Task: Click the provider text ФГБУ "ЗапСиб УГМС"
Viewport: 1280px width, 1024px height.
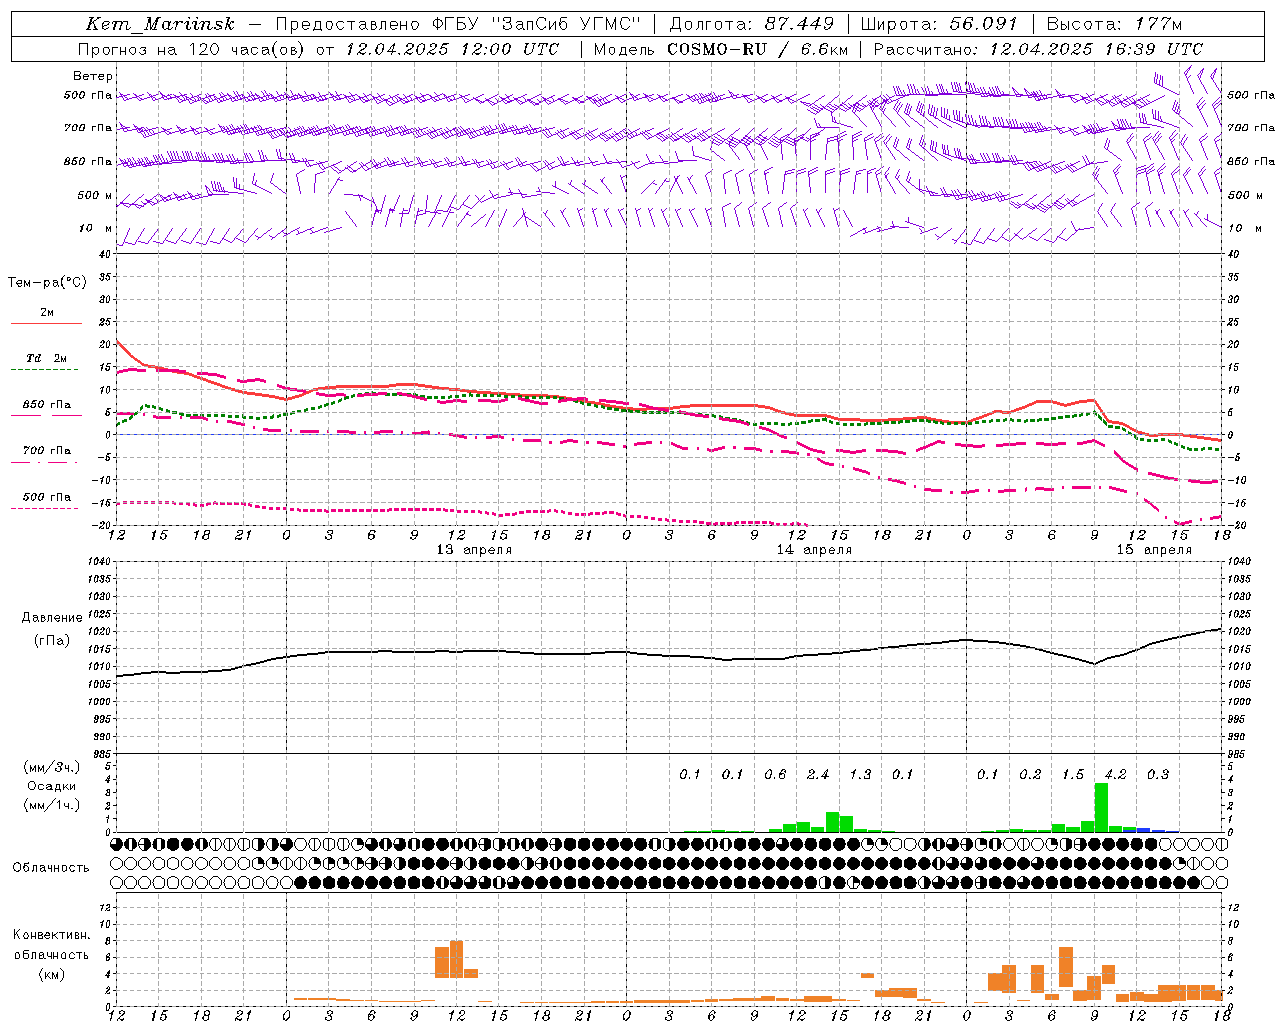Action: 537,24
